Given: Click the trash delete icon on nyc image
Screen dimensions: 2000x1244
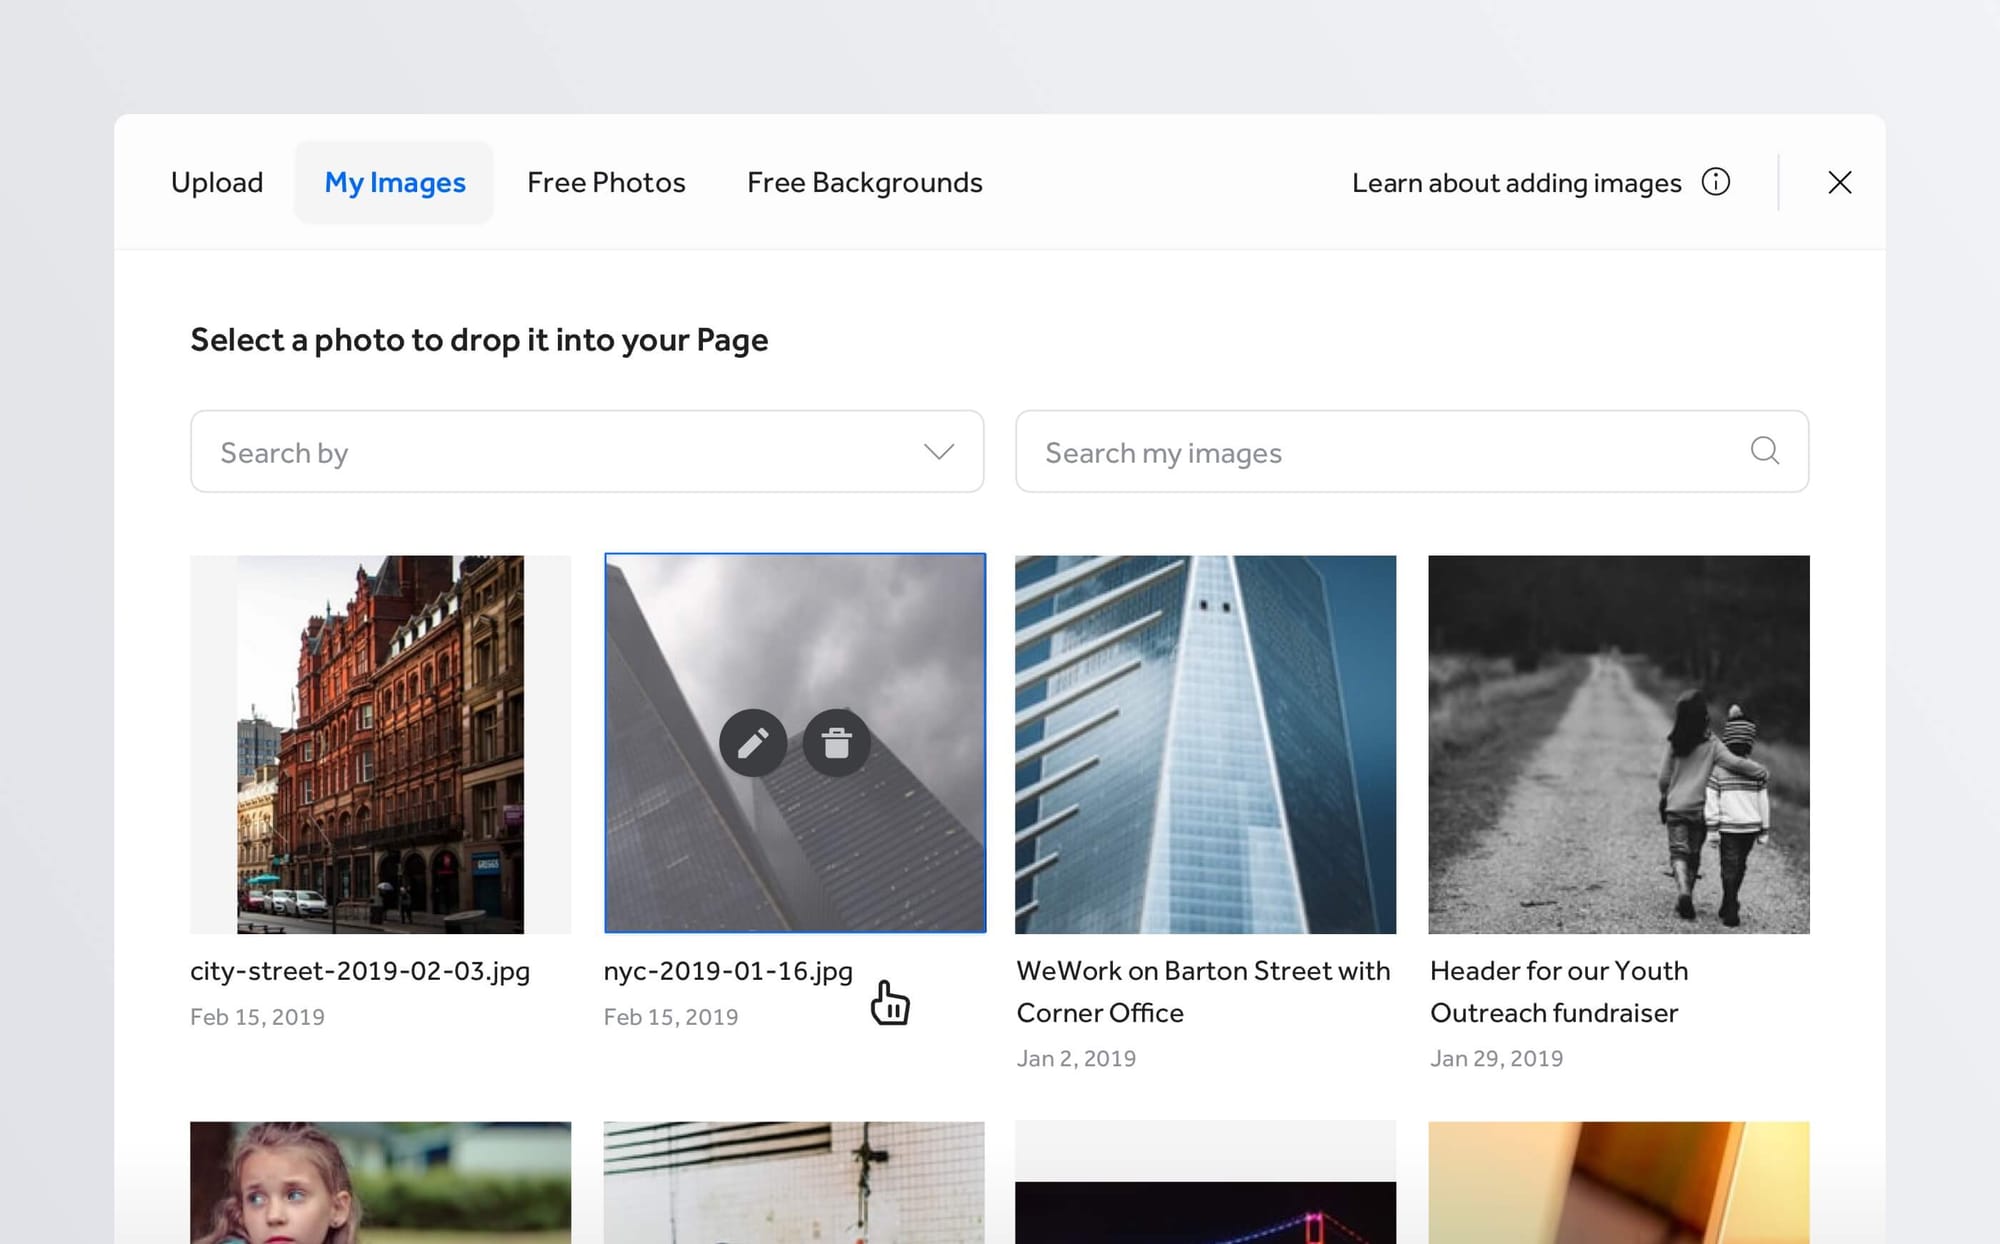Looking at the screenshot, I should coord(836,743).
